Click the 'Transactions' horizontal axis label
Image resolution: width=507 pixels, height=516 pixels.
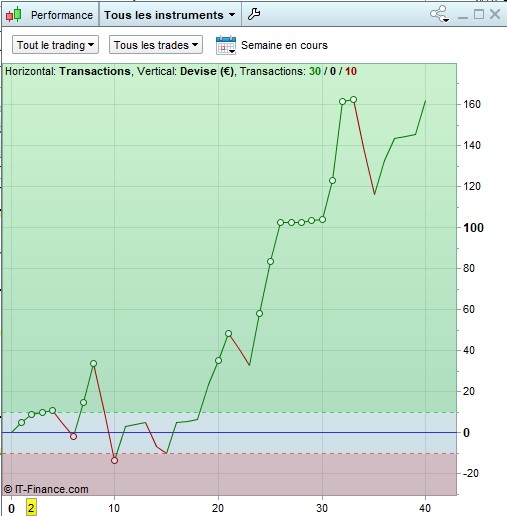tap(95, 71)
